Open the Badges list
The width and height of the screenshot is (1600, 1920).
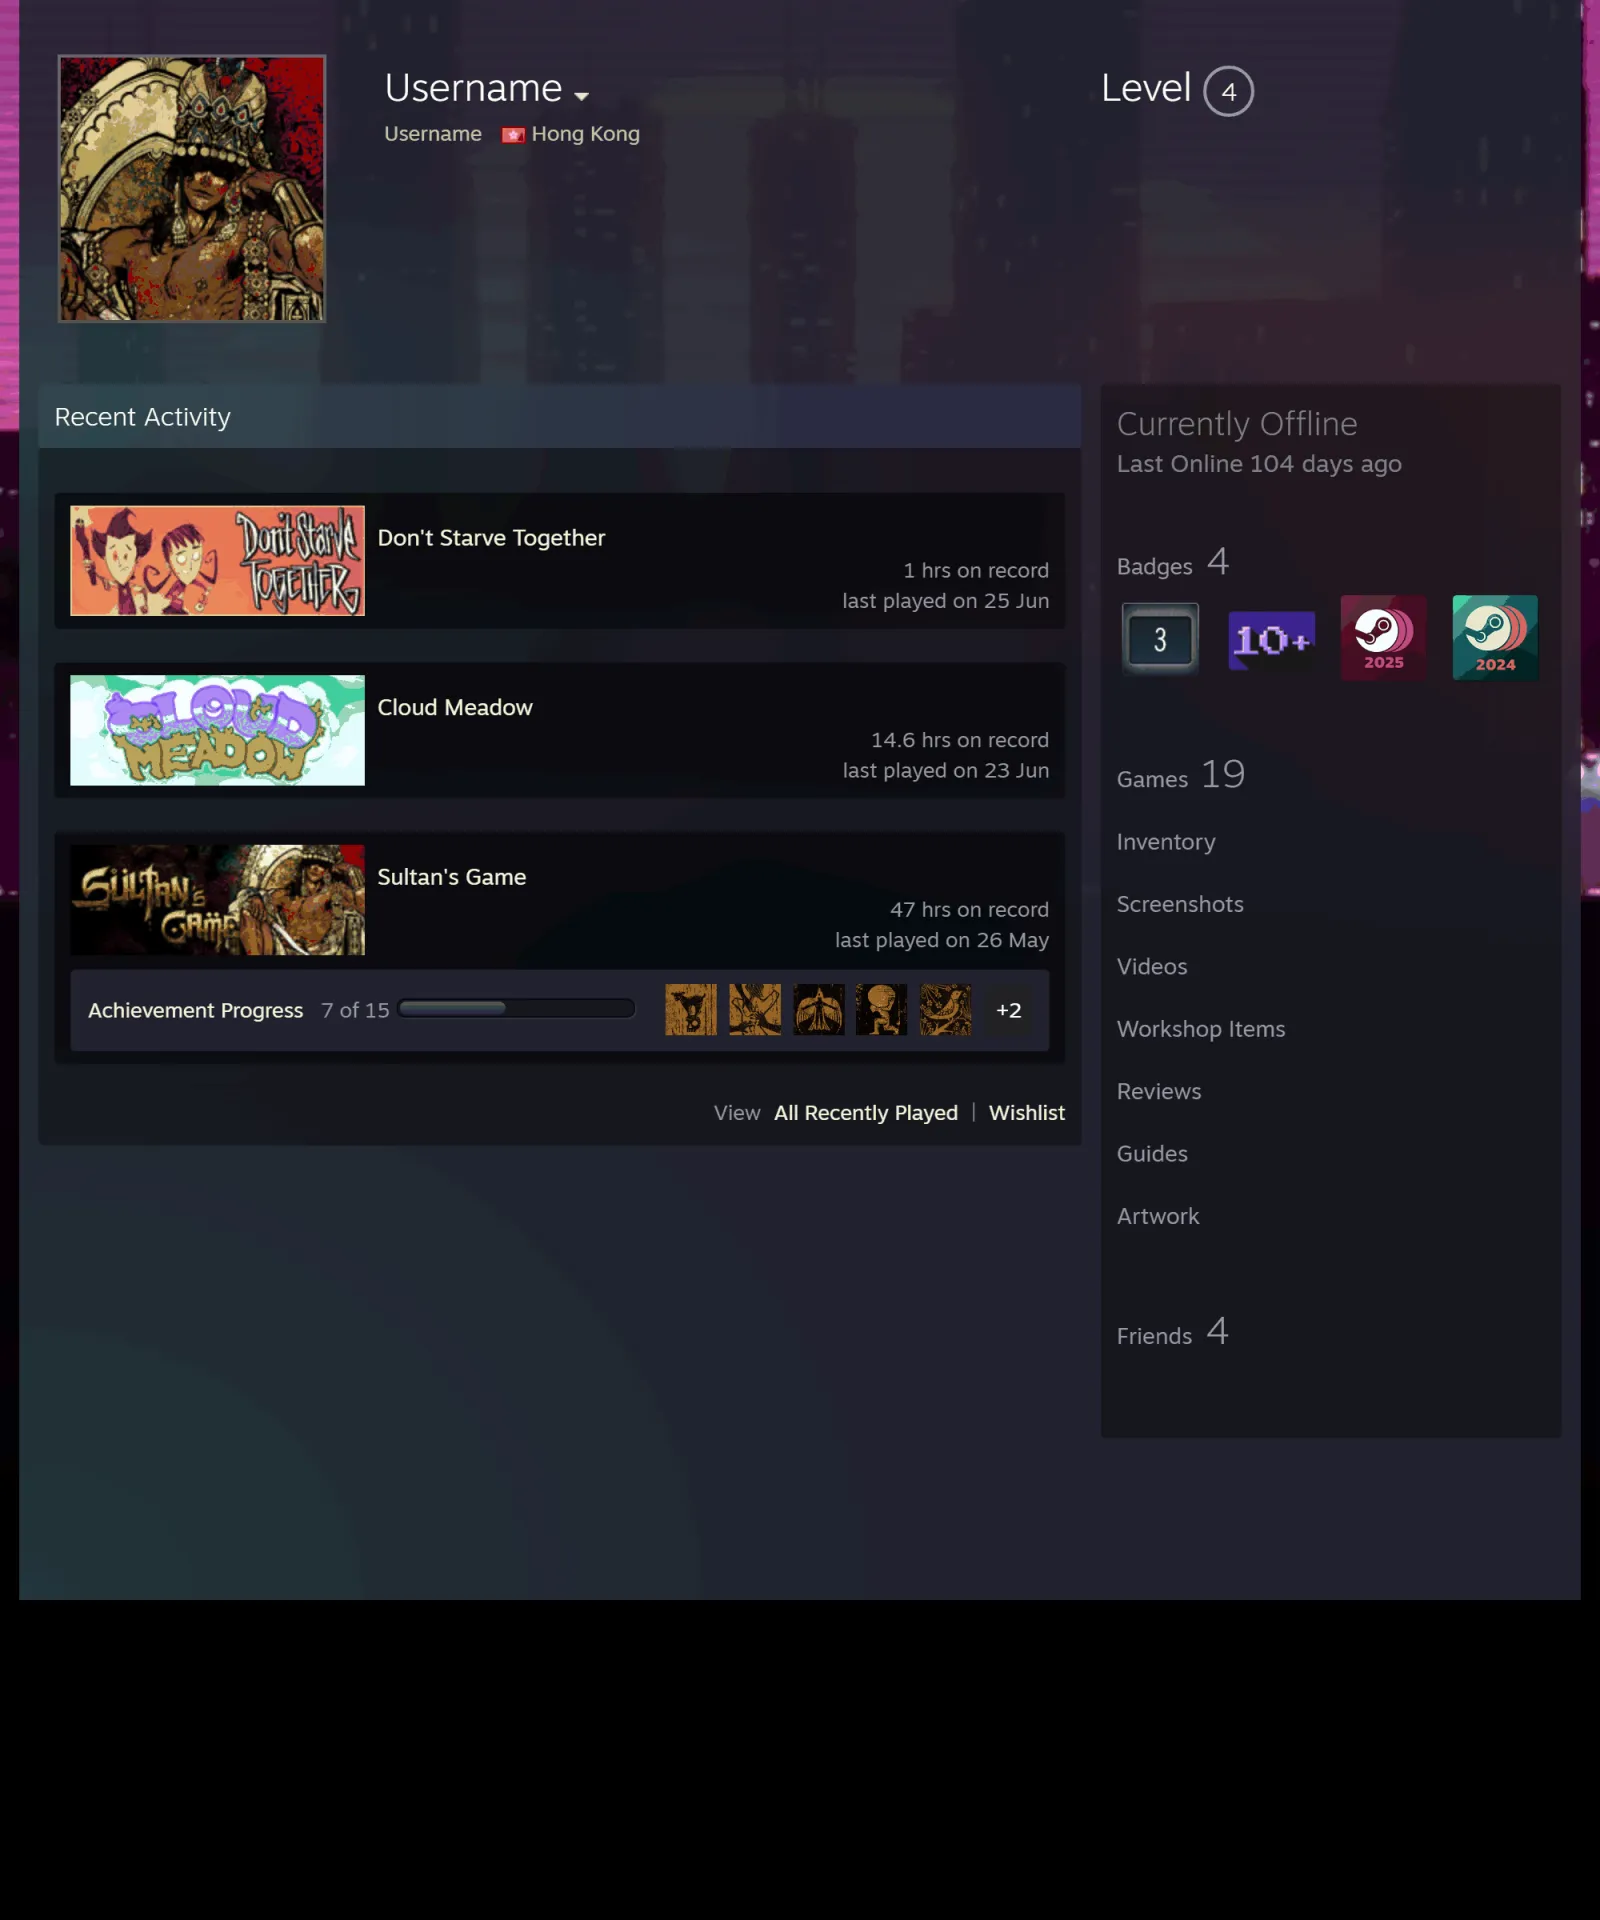pos(1173,563)
